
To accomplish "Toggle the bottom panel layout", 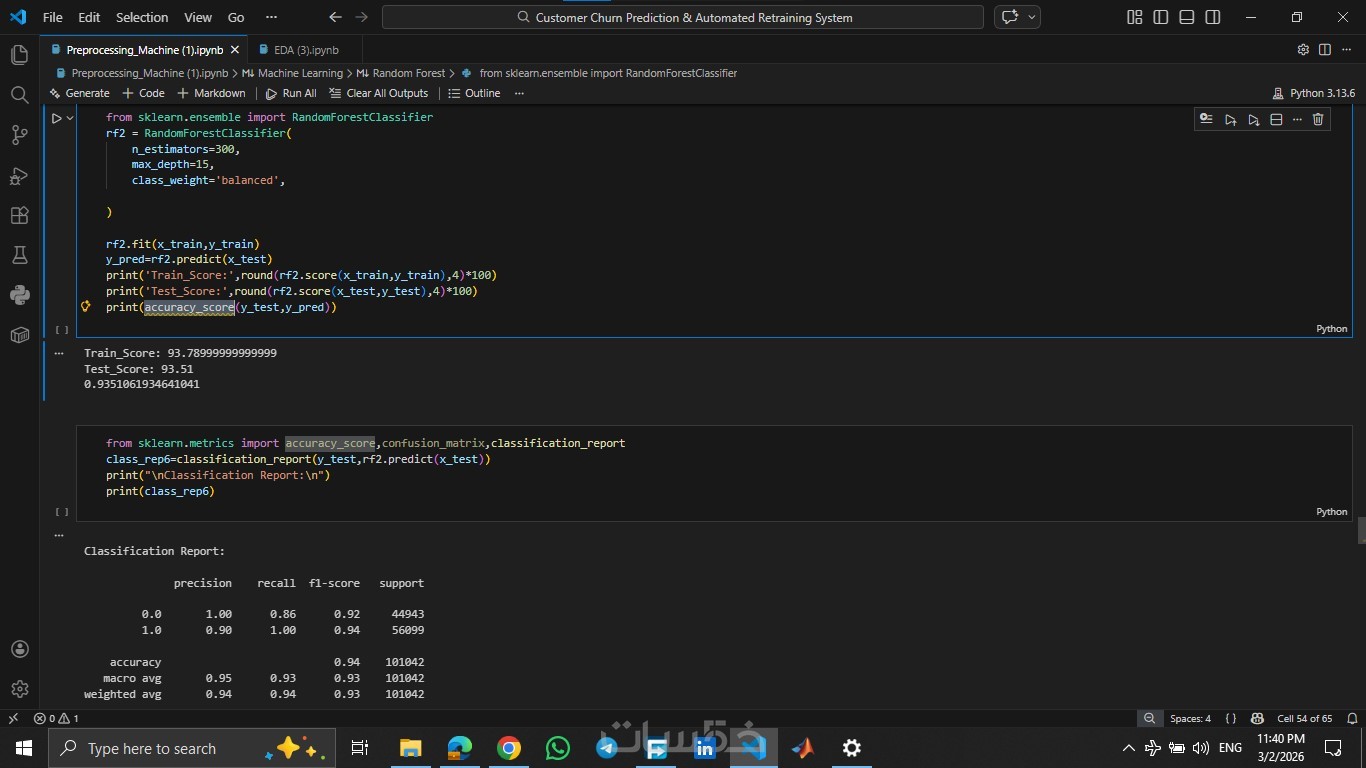I will coord(1186,17).
